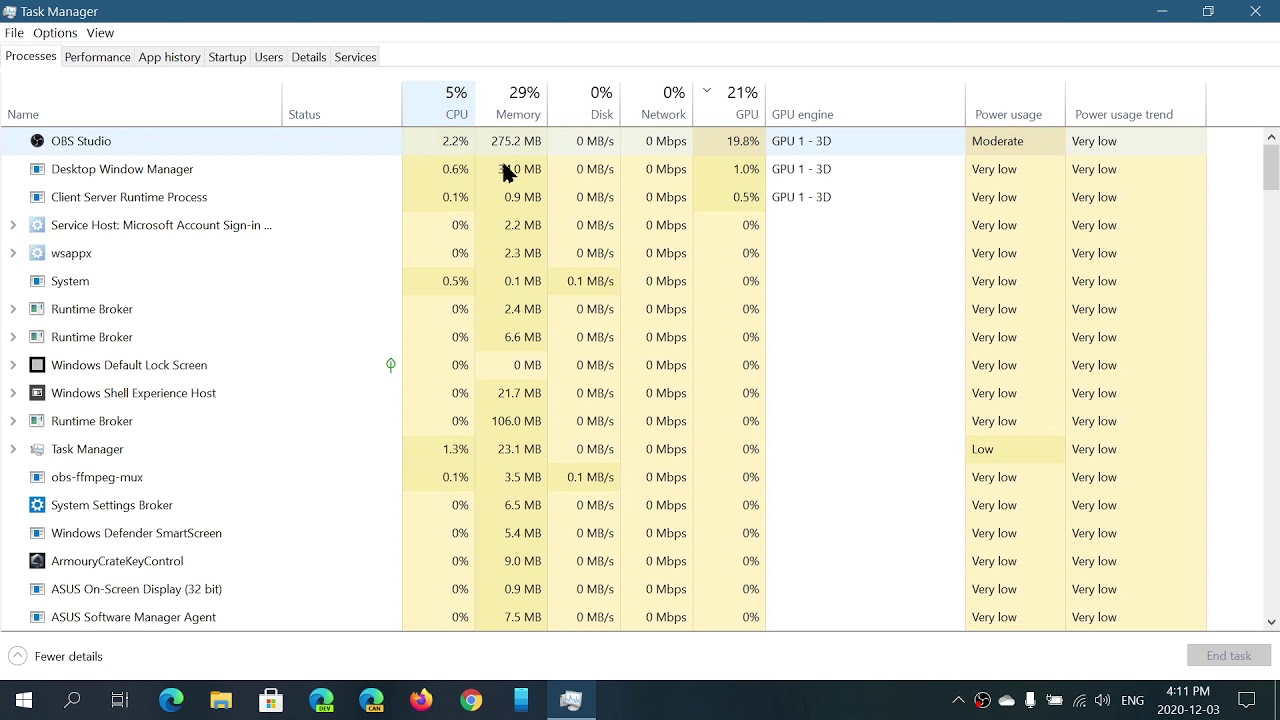Launch Firefox from the taskbar
1280x720 pixels.
coord(421,700)
